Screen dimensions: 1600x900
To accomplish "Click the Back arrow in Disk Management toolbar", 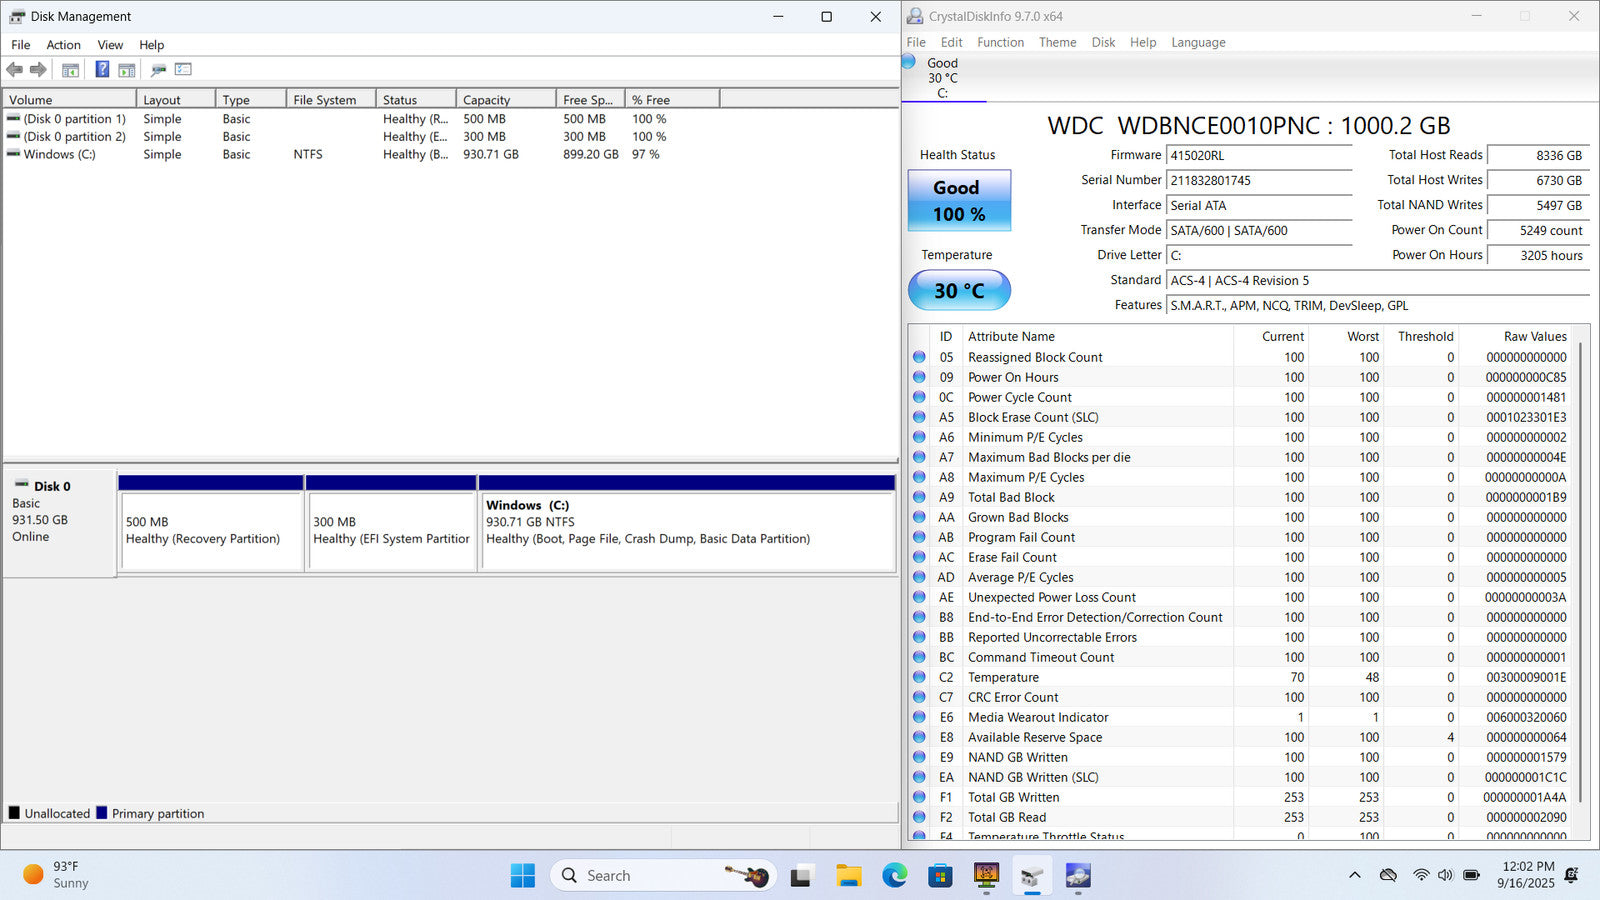I will point(14,69).
